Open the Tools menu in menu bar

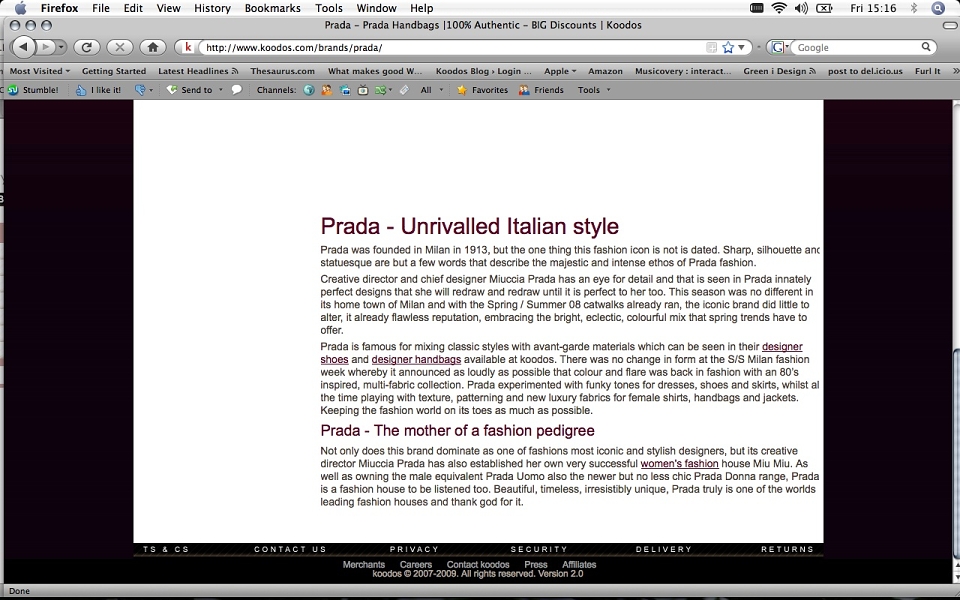click(x=329, y=8)
